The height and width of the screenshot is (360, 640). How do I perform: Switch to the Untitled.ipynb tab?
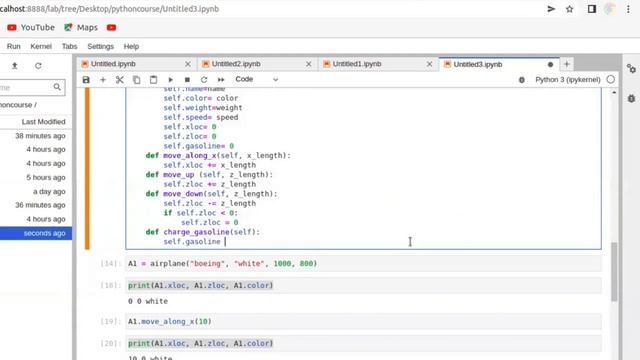click(136, 64)
